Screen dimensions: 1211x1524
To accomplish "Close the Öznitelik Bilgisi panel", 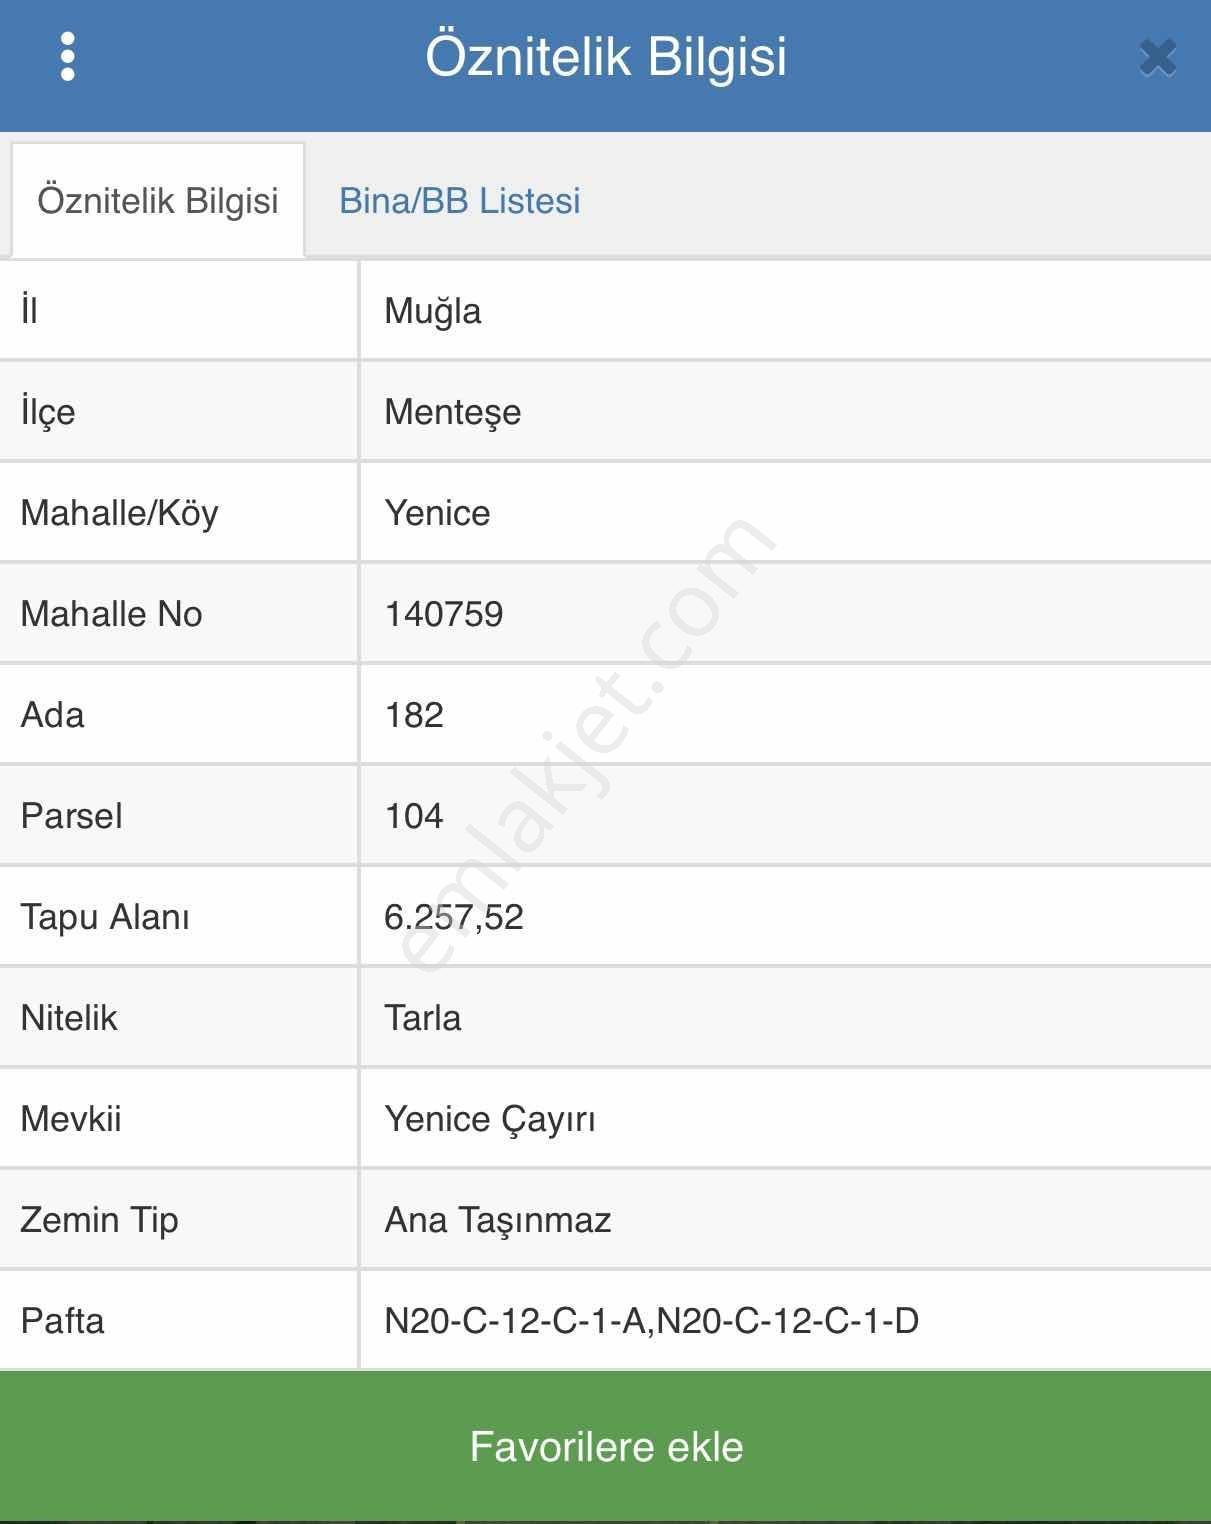I will pos(1158,57).
